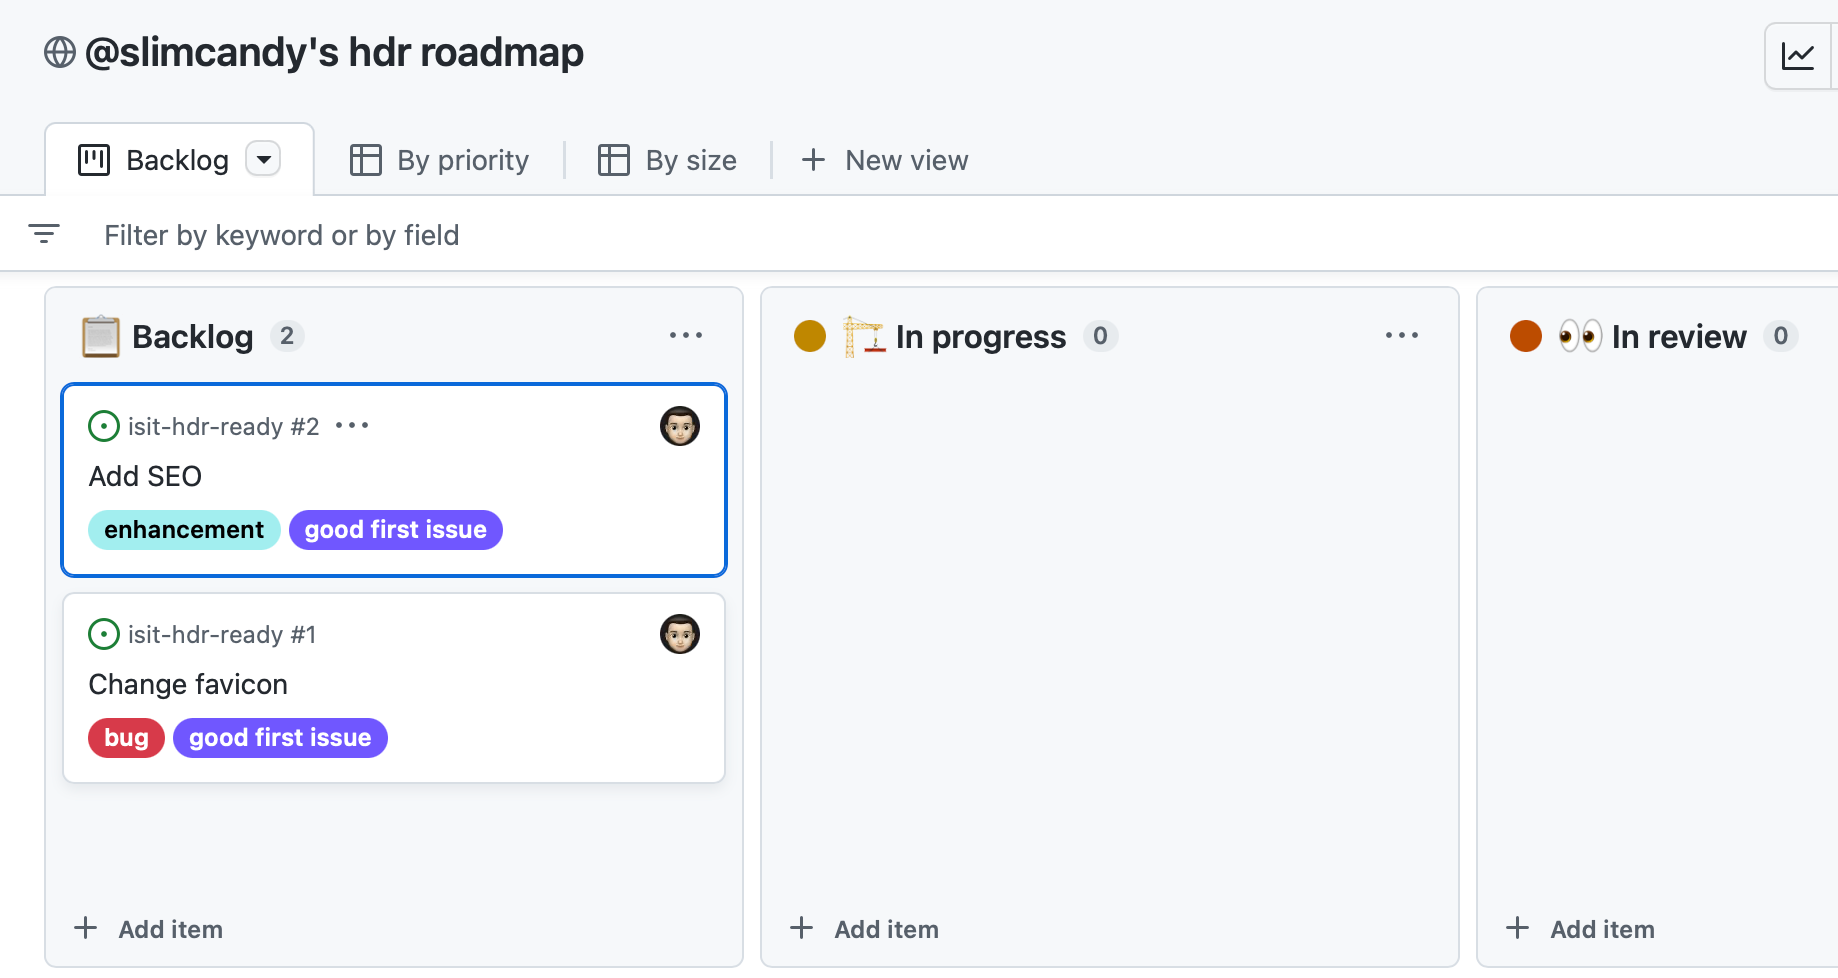This screenshot has width=1838, height=978.
Task: Click the globe icon beside the project title
Action: pos(58,51)
